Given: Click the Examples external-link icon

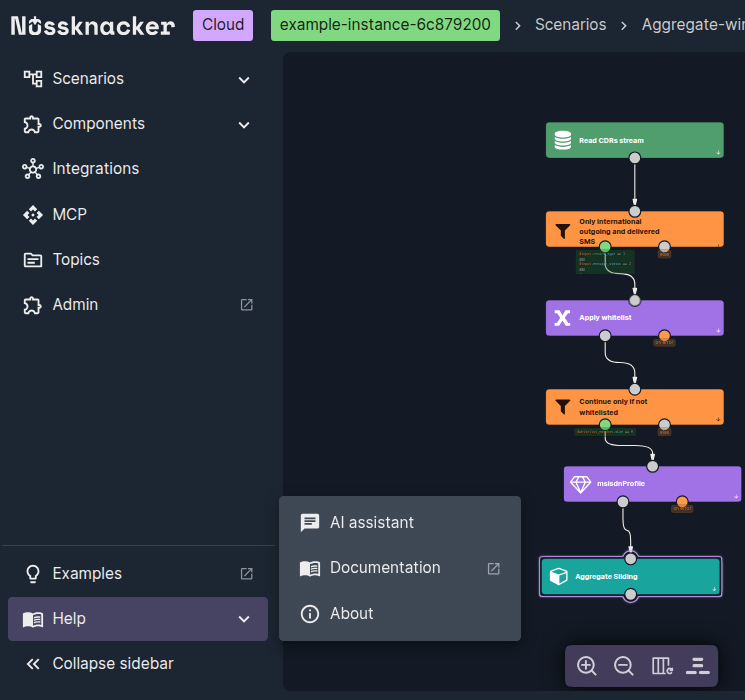Looking at the screenshot, I should (247, 574).
